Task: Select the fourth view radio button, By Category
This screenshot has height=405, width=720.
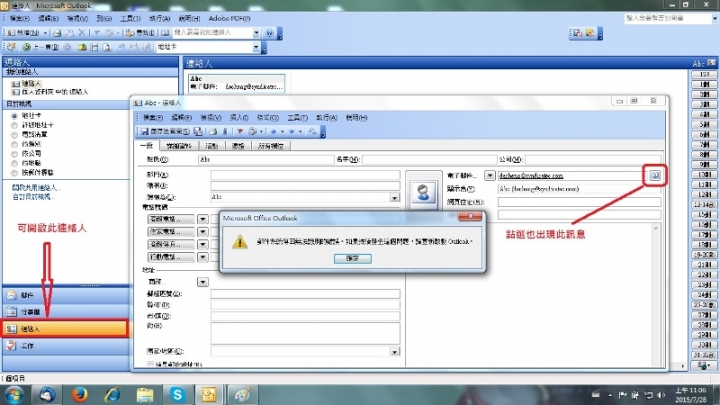Action: pyautogui.click(x=14, y=144)
